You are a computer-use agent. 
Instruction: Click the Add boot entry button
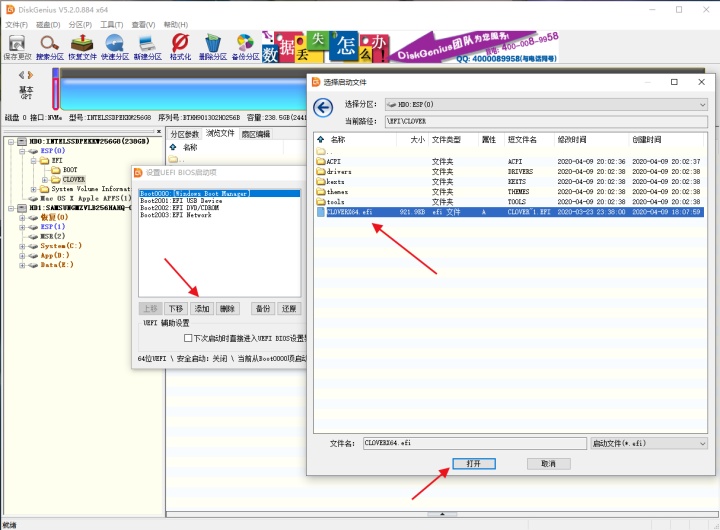(202, 309)
